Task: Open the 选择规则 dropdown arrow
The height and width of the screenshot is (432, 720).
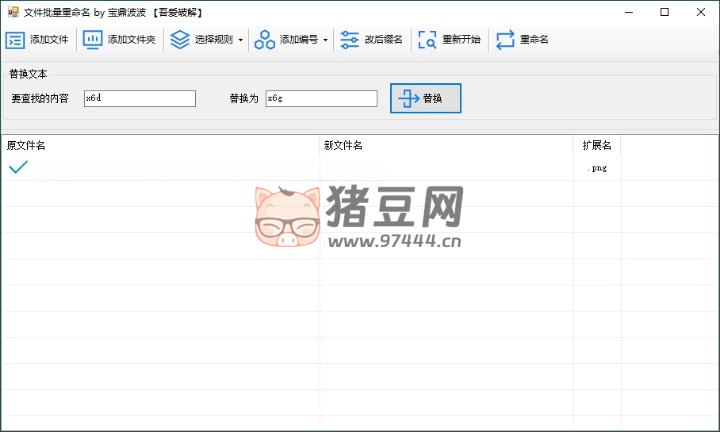Action: click(241, 40)
